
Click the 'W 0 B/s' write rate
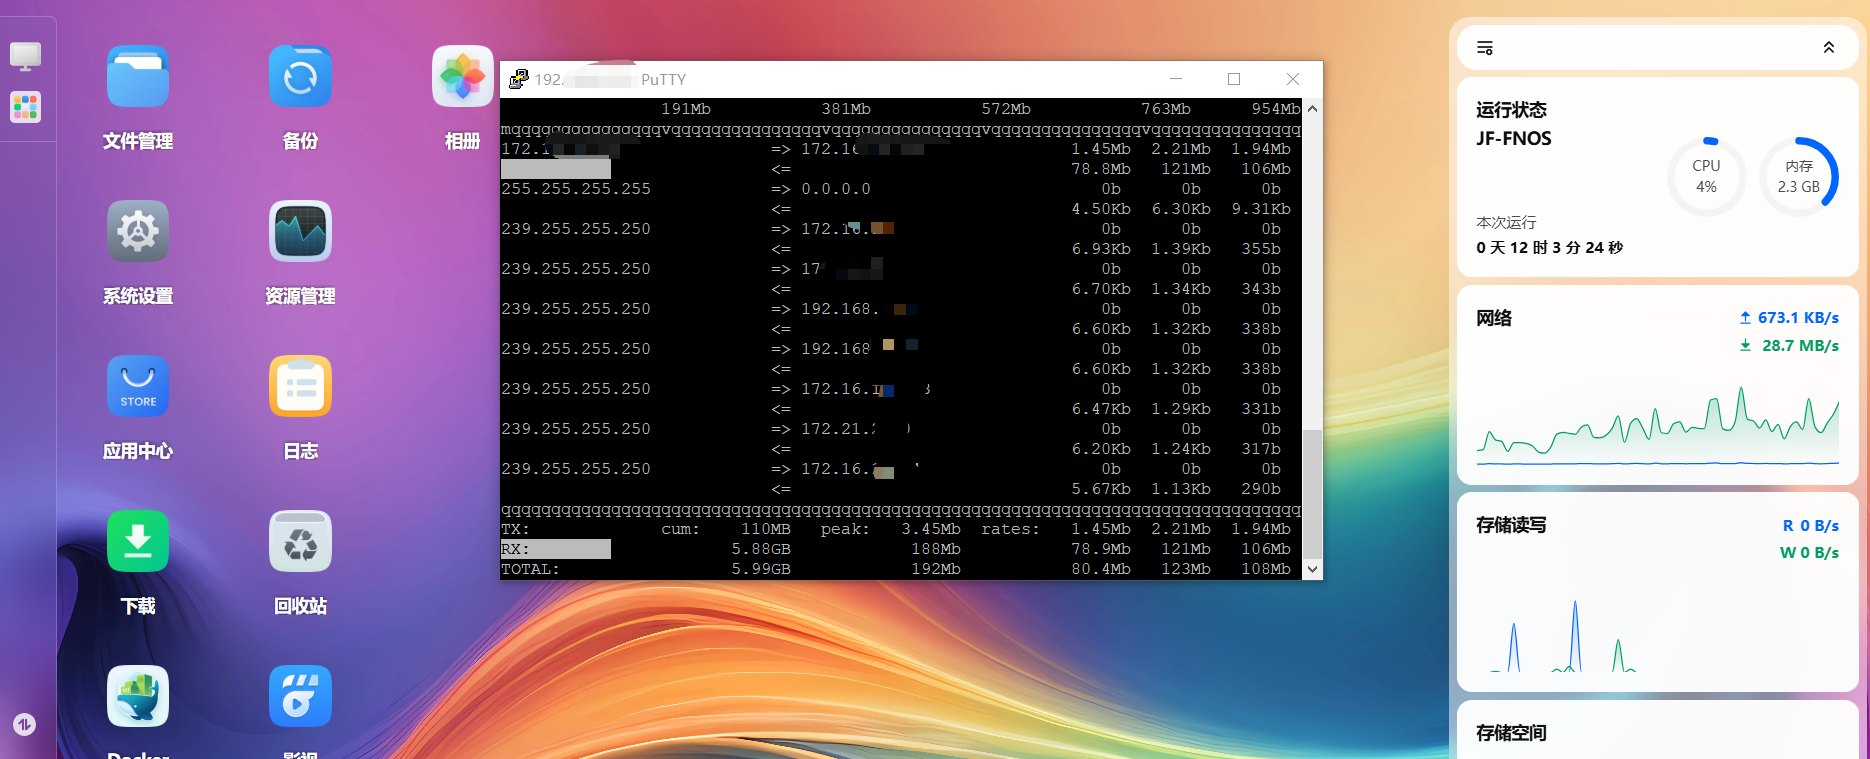tap(1809, 552)
